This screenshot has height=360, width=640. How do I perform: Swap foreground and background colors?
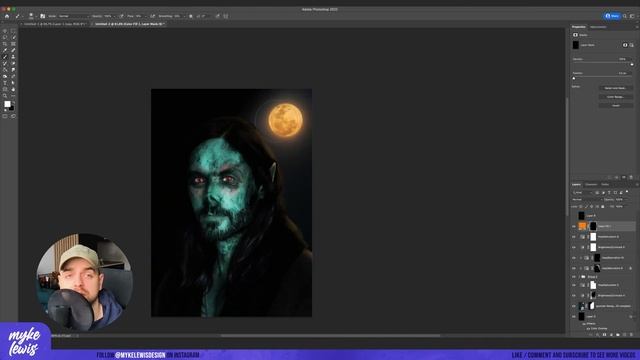pos(13,102)
